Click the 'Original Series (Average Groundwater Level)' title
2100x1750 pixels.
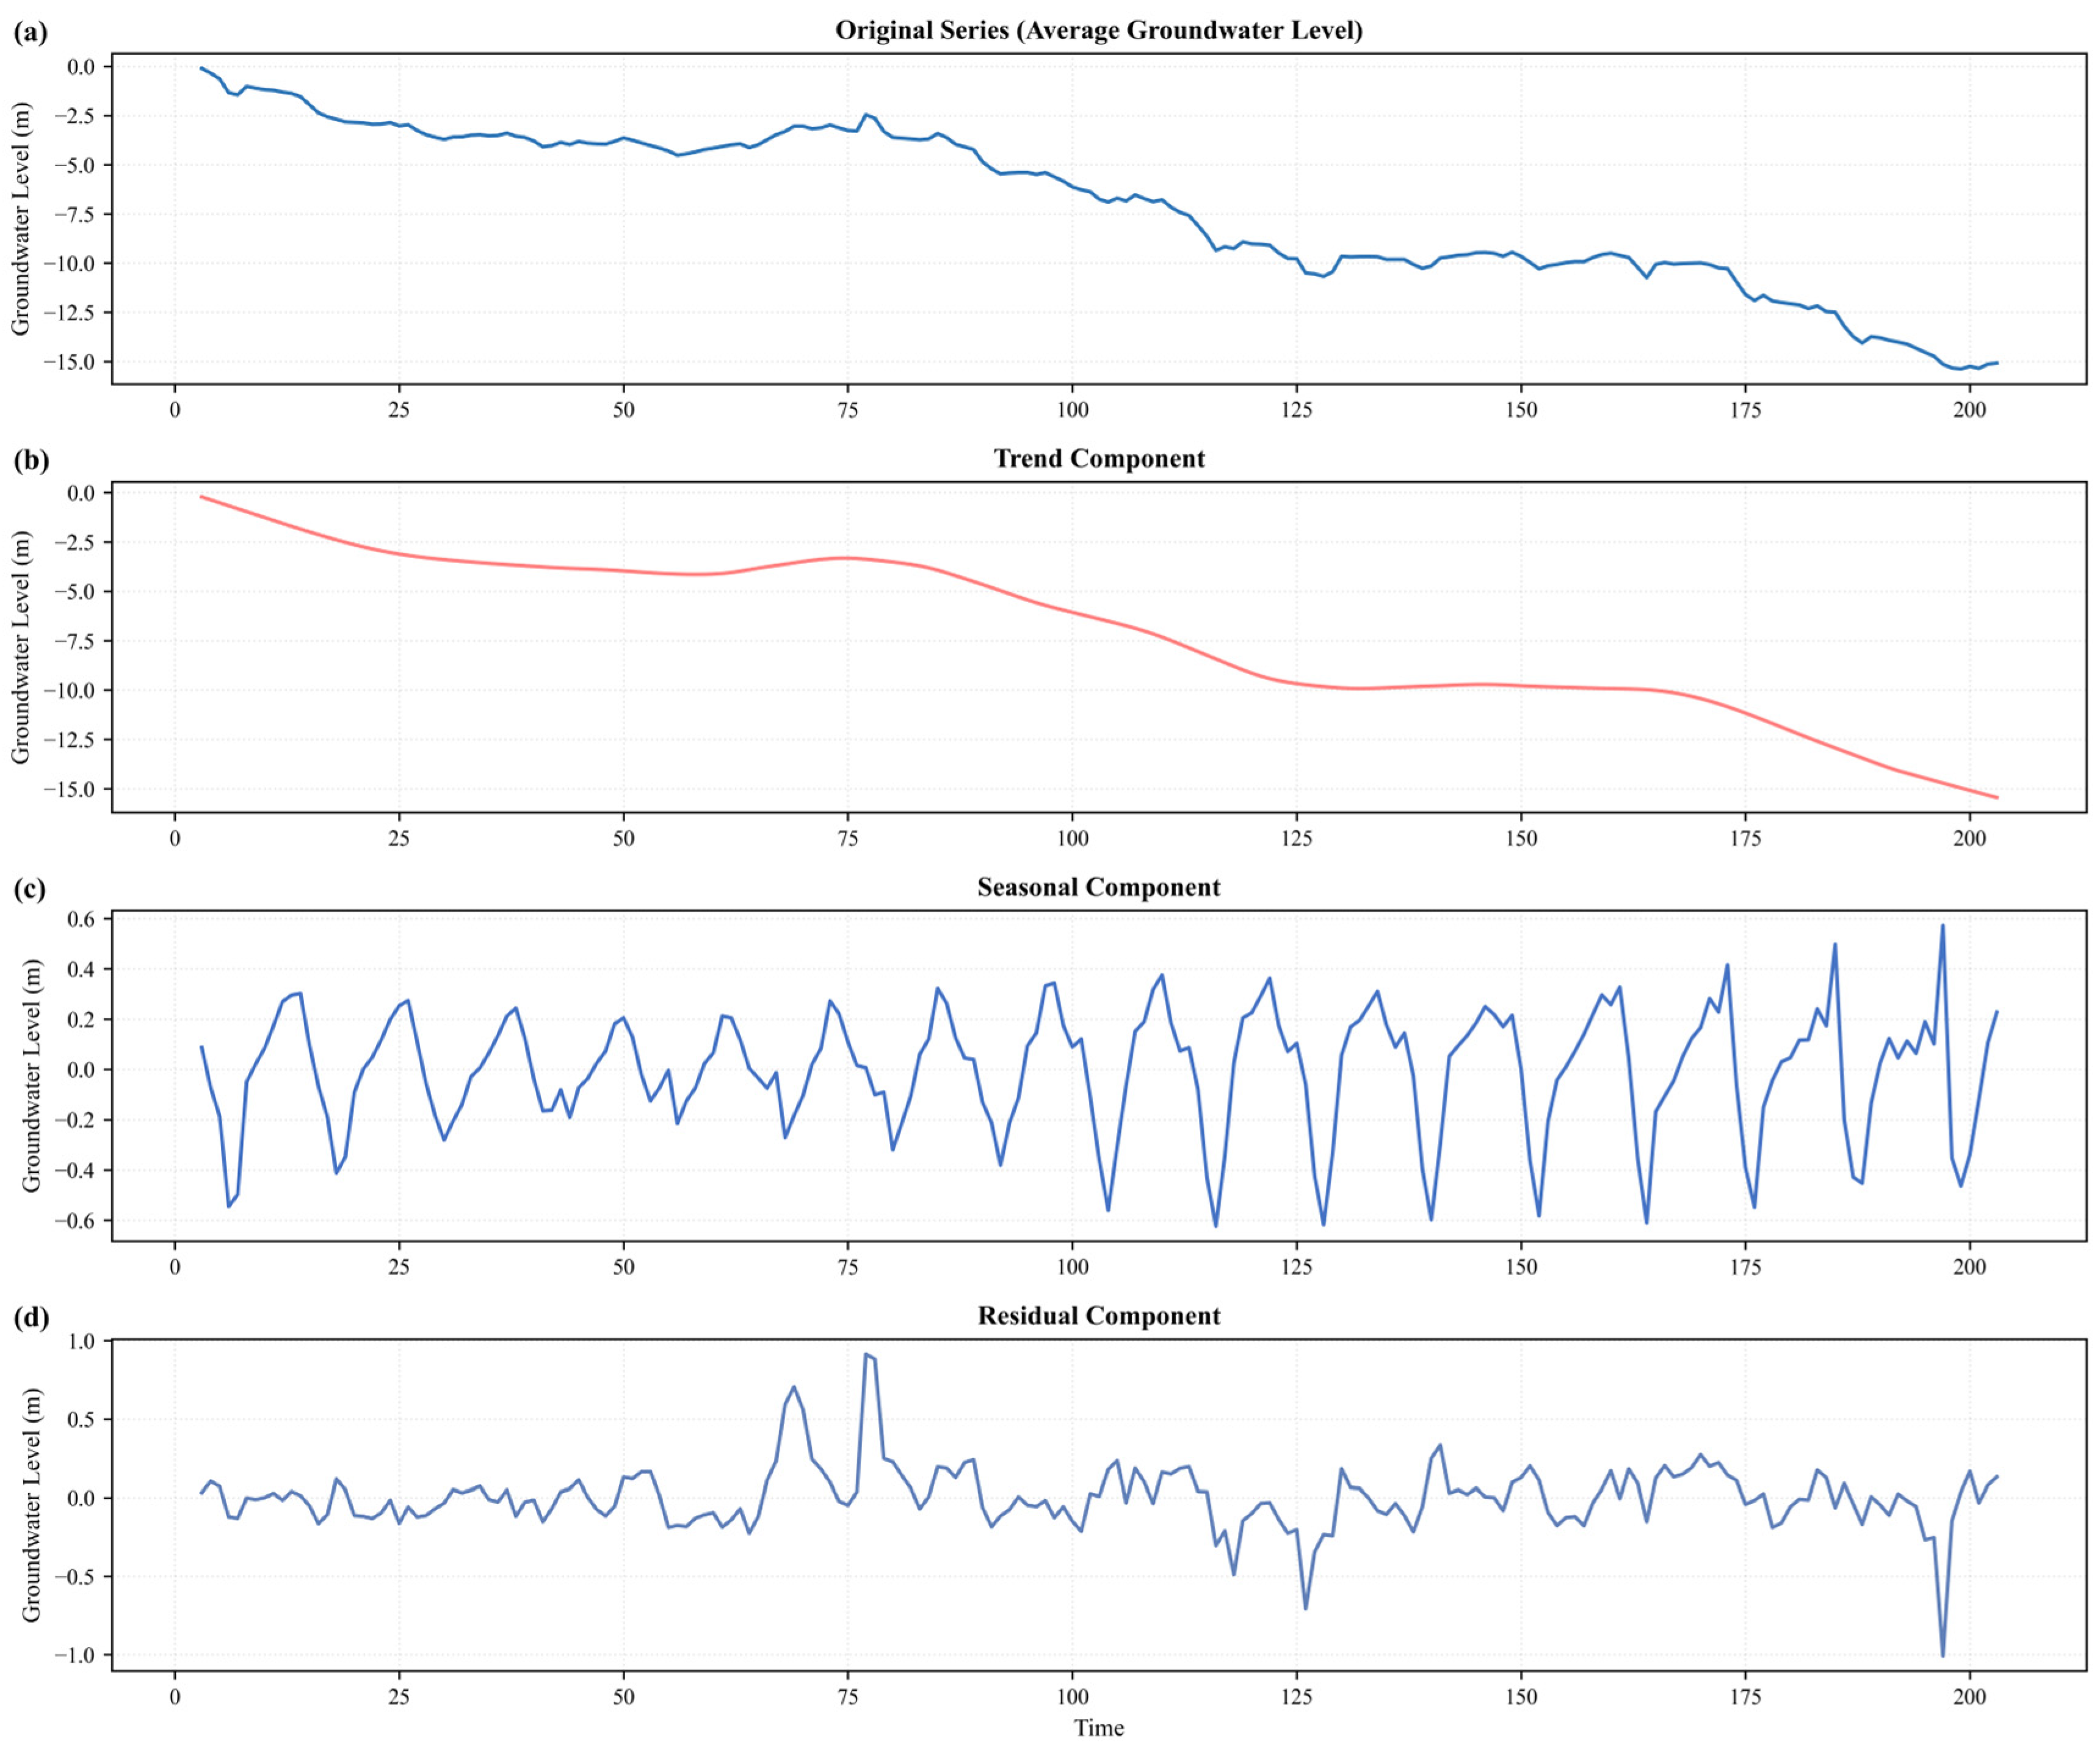(1099, 30)
